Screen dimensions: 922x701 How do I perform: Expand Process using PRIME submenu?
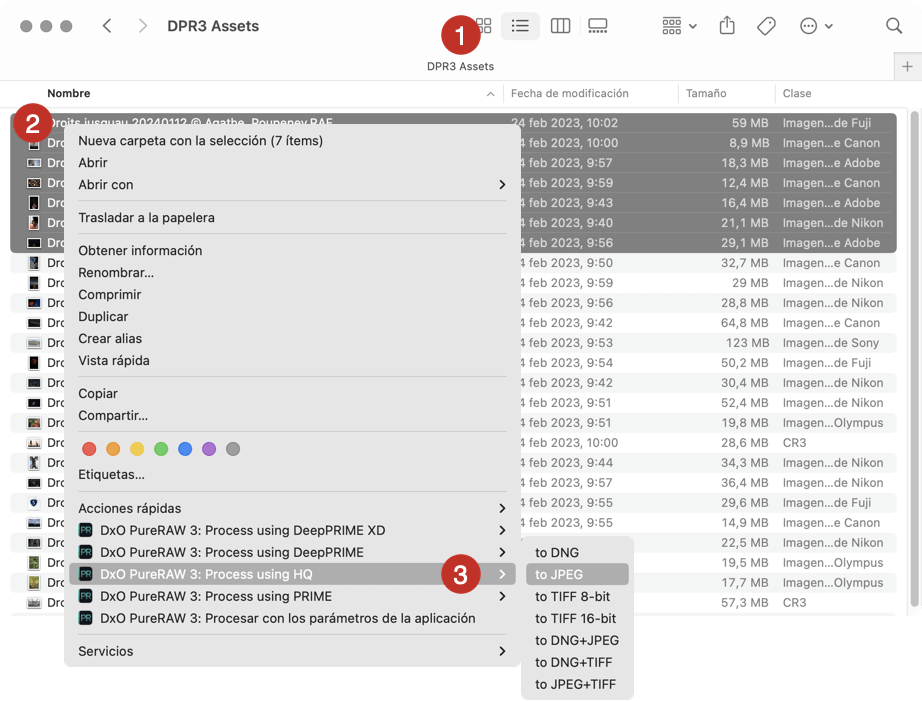291,596
